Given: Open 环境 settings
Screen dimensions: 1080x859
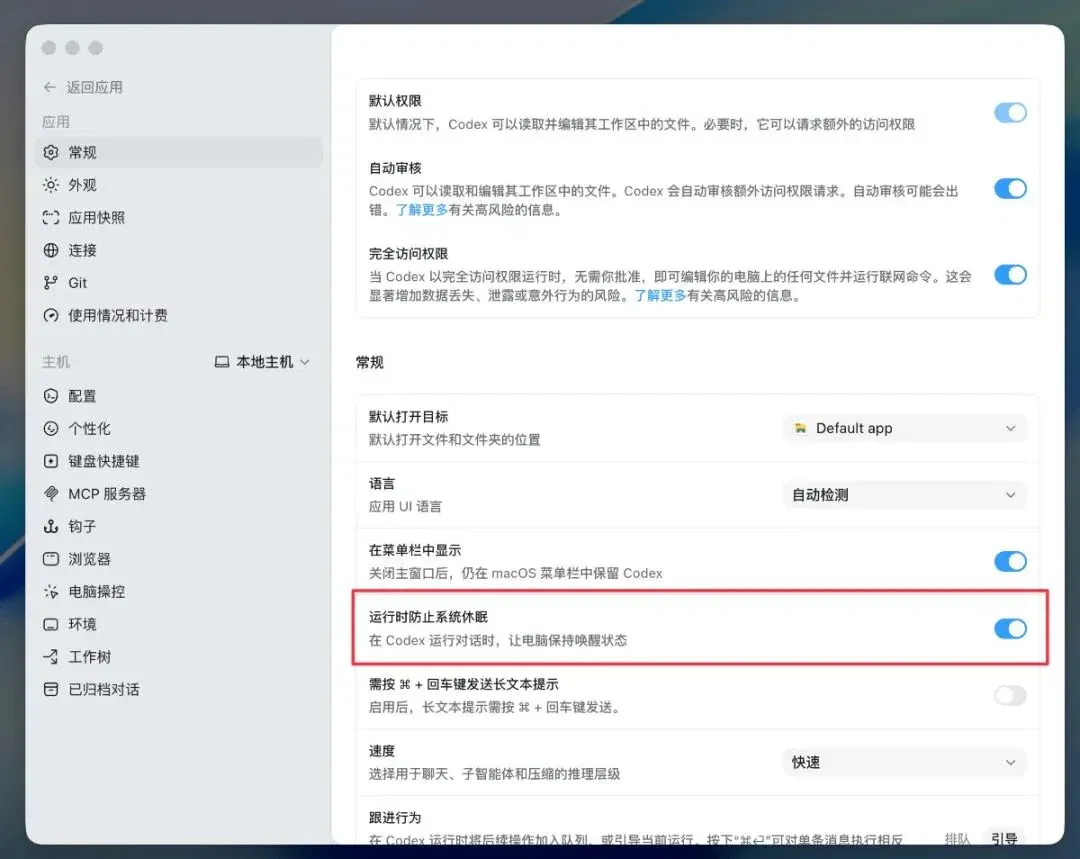Looking at the screenshot, I should [178, 624].
